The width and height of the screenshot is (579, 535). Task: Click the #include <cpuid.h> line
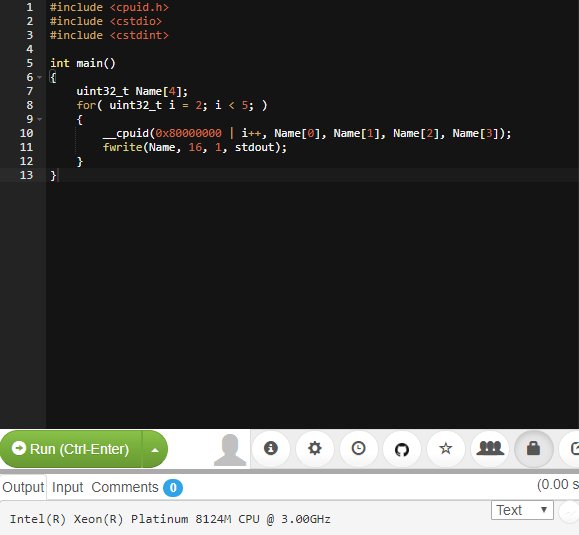pos(109,7)
